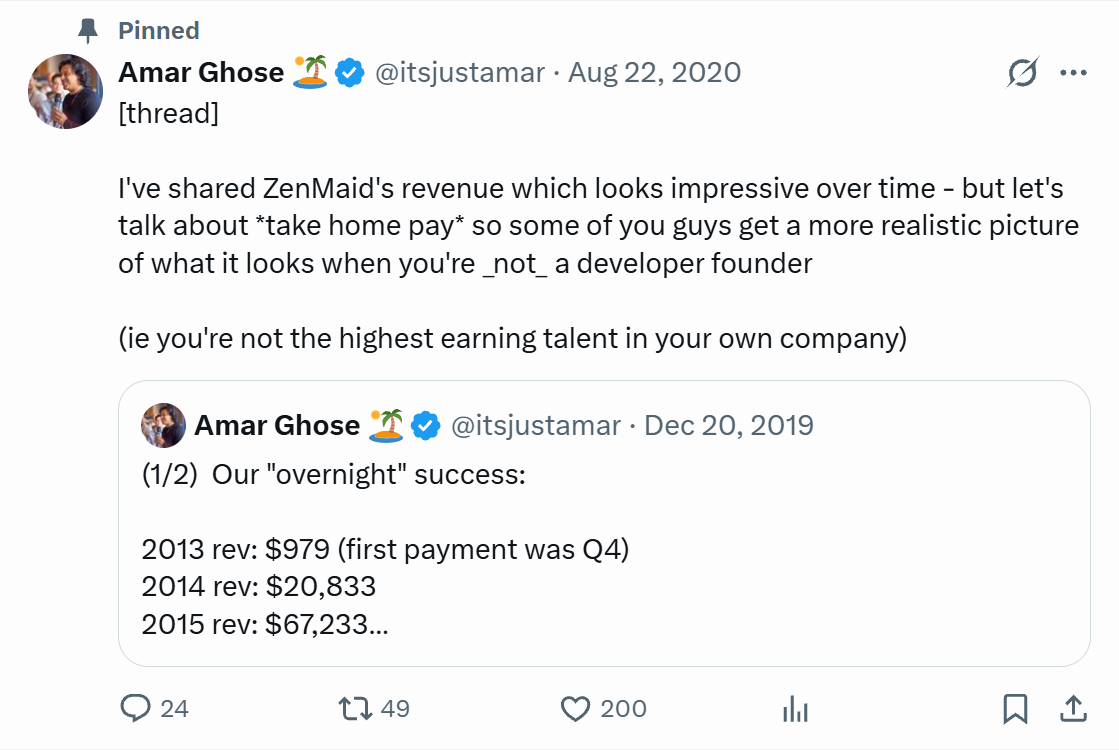Open the @itsjustamar handle link
This screenshot has height=750, width=1119.
(459, 71)
